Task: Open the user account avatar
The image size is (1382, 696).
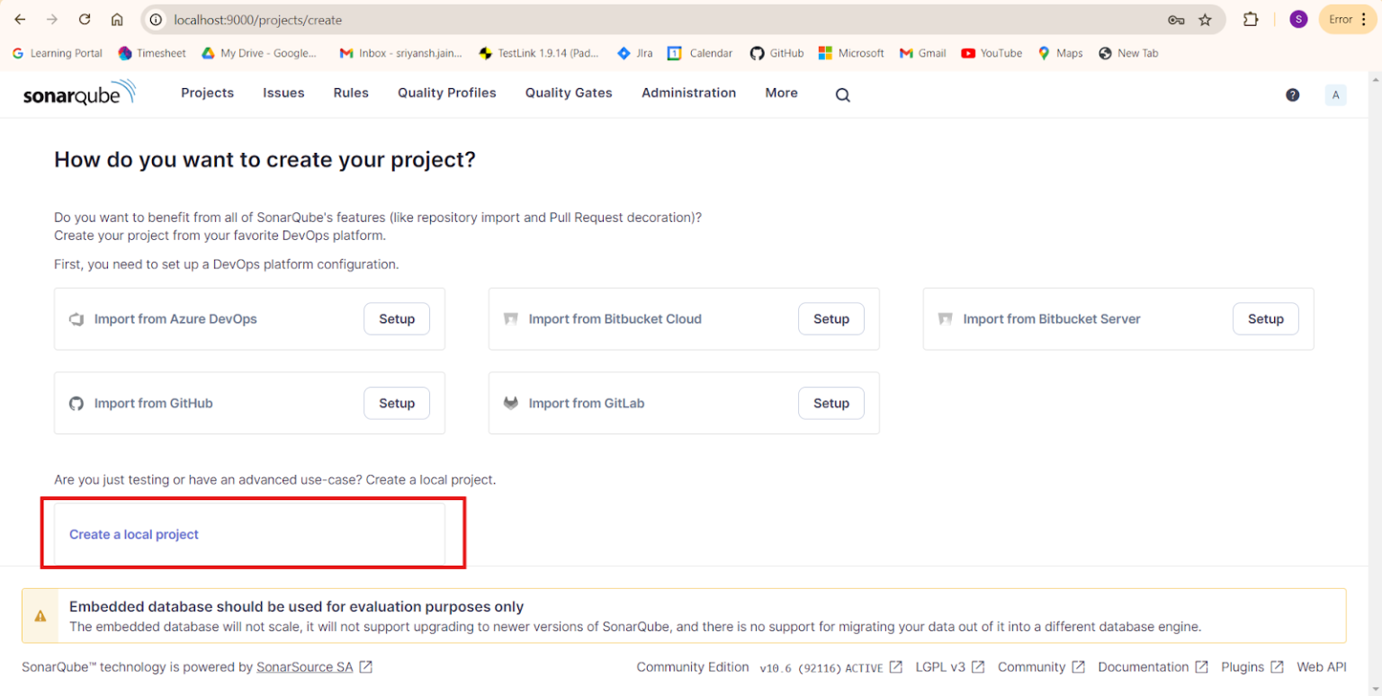Action: click(x=1335, y=95)
